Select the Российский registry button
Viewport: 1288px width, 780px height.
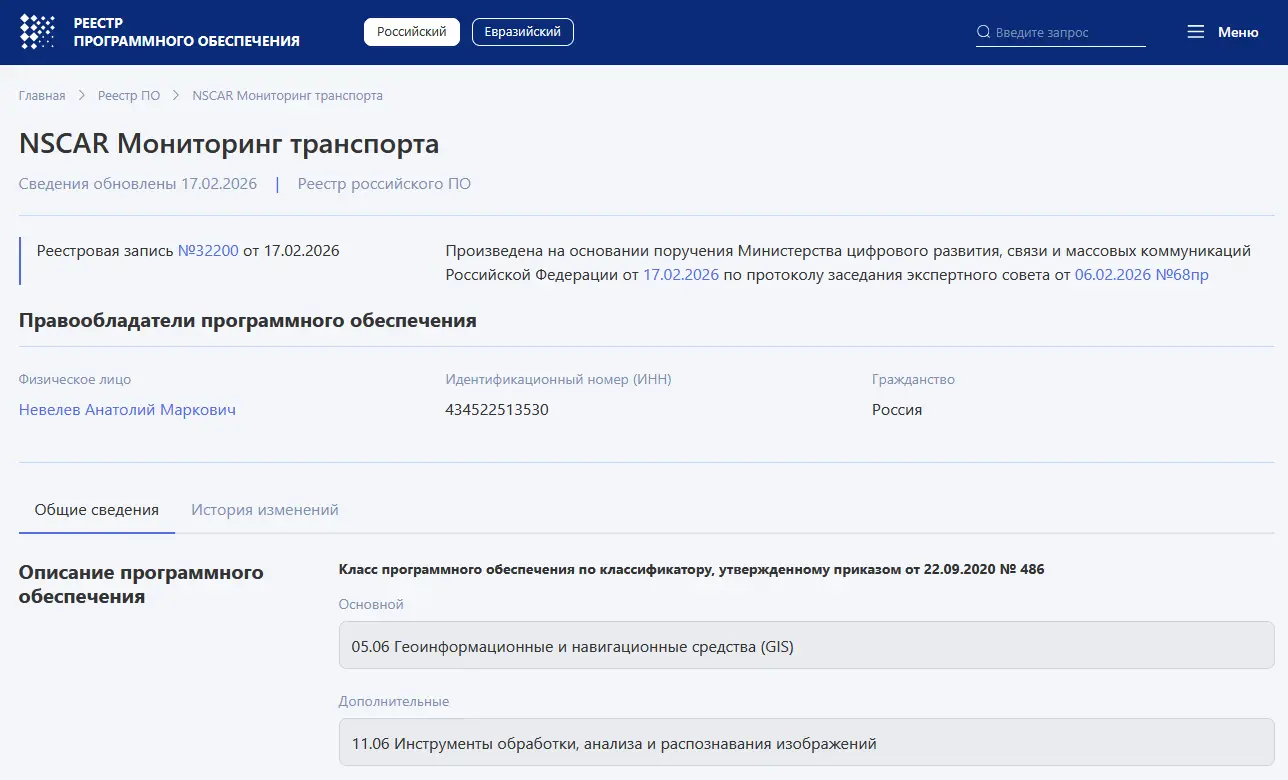[411, 31]
